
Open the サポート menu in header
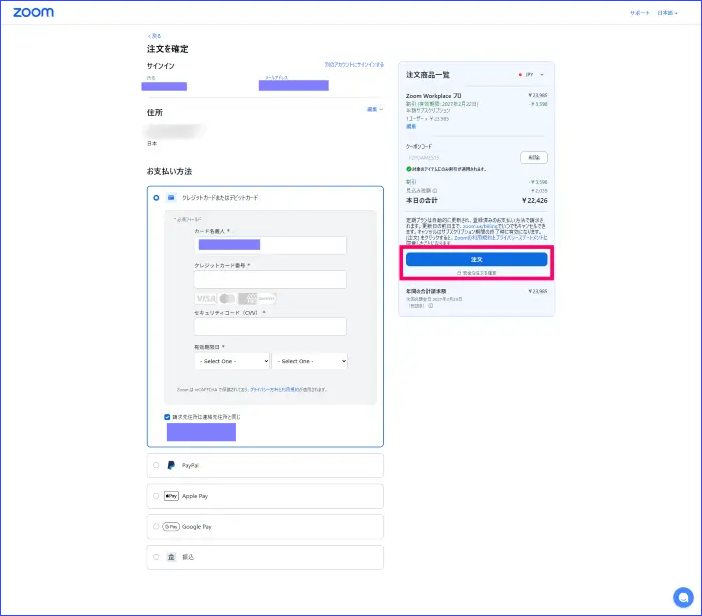click(639, 13)
